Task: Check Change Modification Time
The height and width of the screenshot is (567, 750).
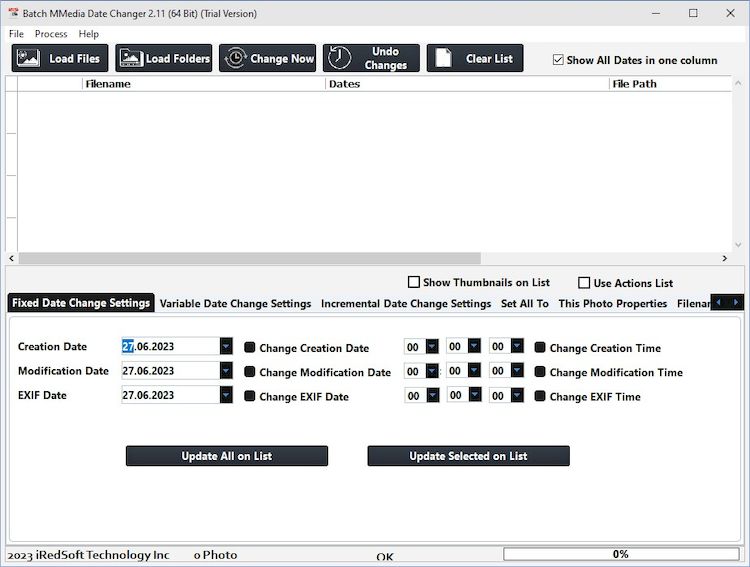Action: click(x=540, y=372)
